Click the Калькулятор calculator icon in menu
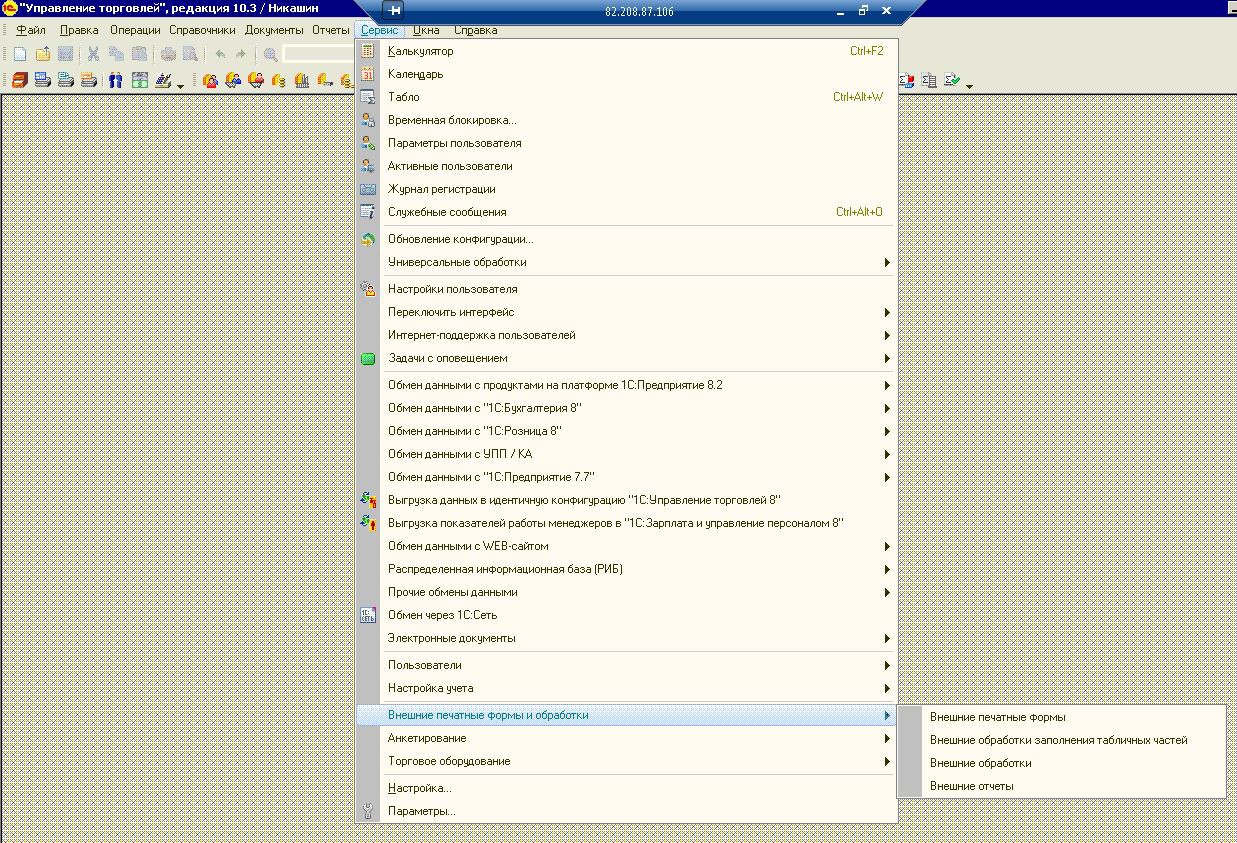The image size is (1237, 843). (x=368, y=51)
